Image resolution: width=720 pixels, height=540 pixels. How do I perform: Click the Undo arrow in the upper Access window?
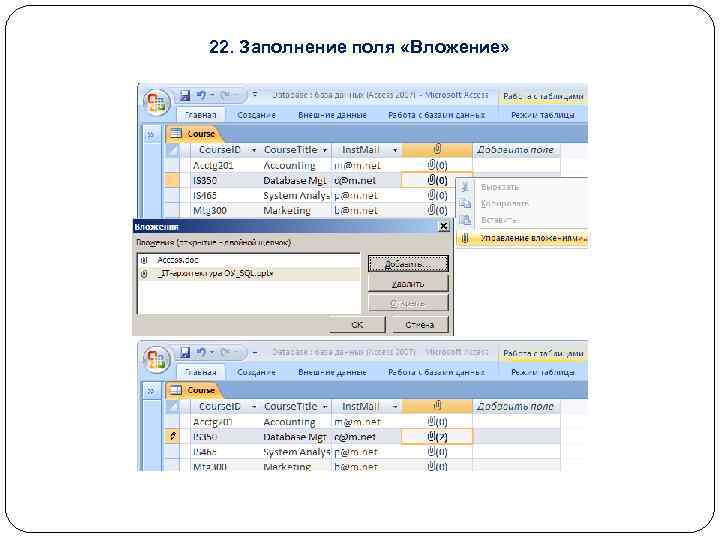pos(202,95)
